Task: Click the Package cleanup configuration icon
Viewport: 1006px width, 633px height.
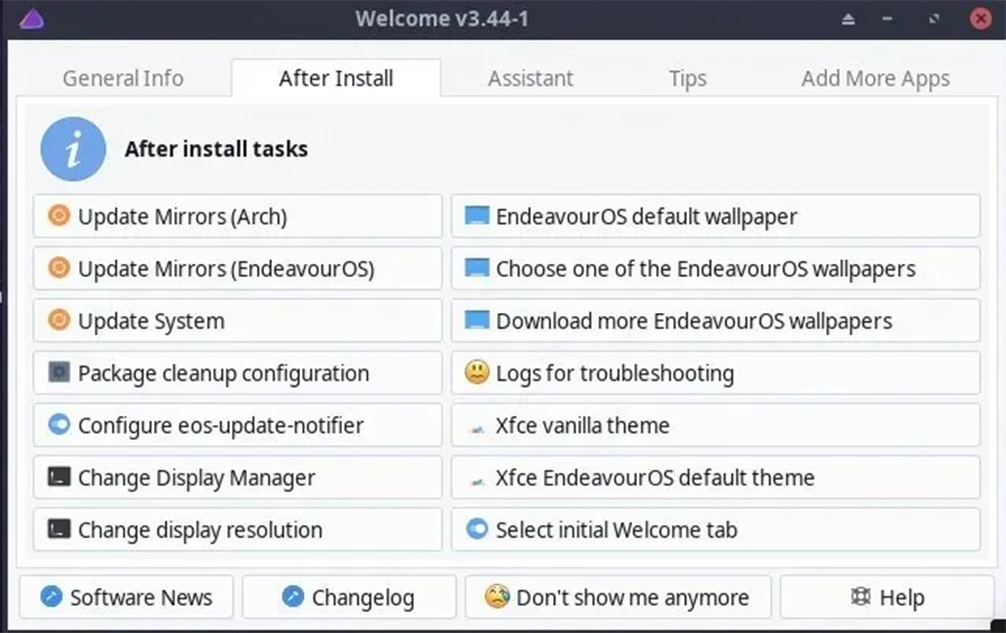Action: tap(59, 373)
